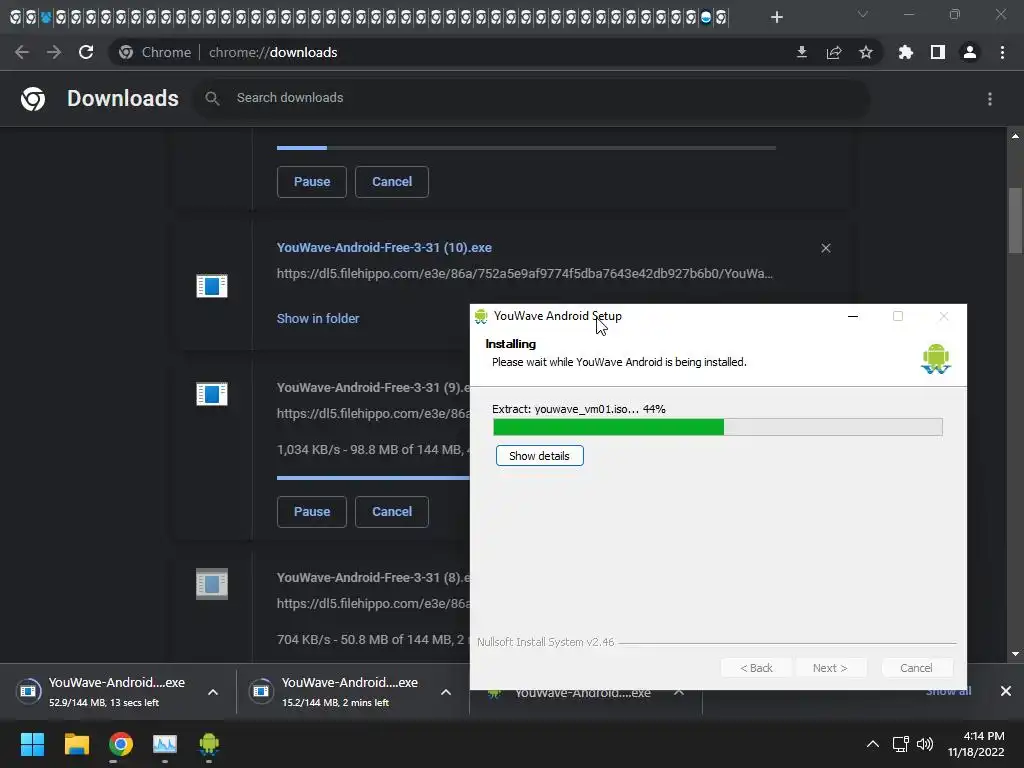Expand options for the 52.9/144 MB download
This screenshot has height=768, width=1024.
pos(213,692)
